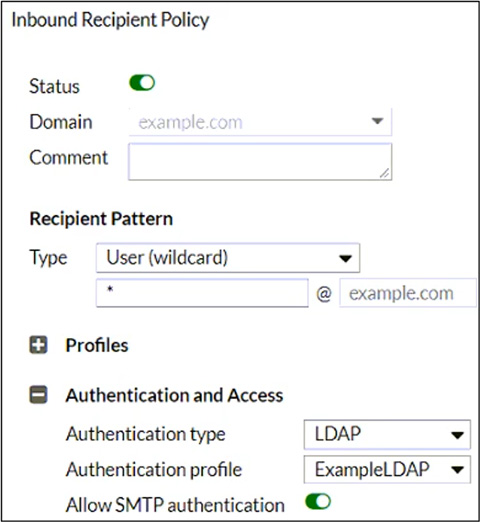Screen dimensions: 480x522
Task: Open the Authentication type LDAP dropdown
Action: (387, 435)
